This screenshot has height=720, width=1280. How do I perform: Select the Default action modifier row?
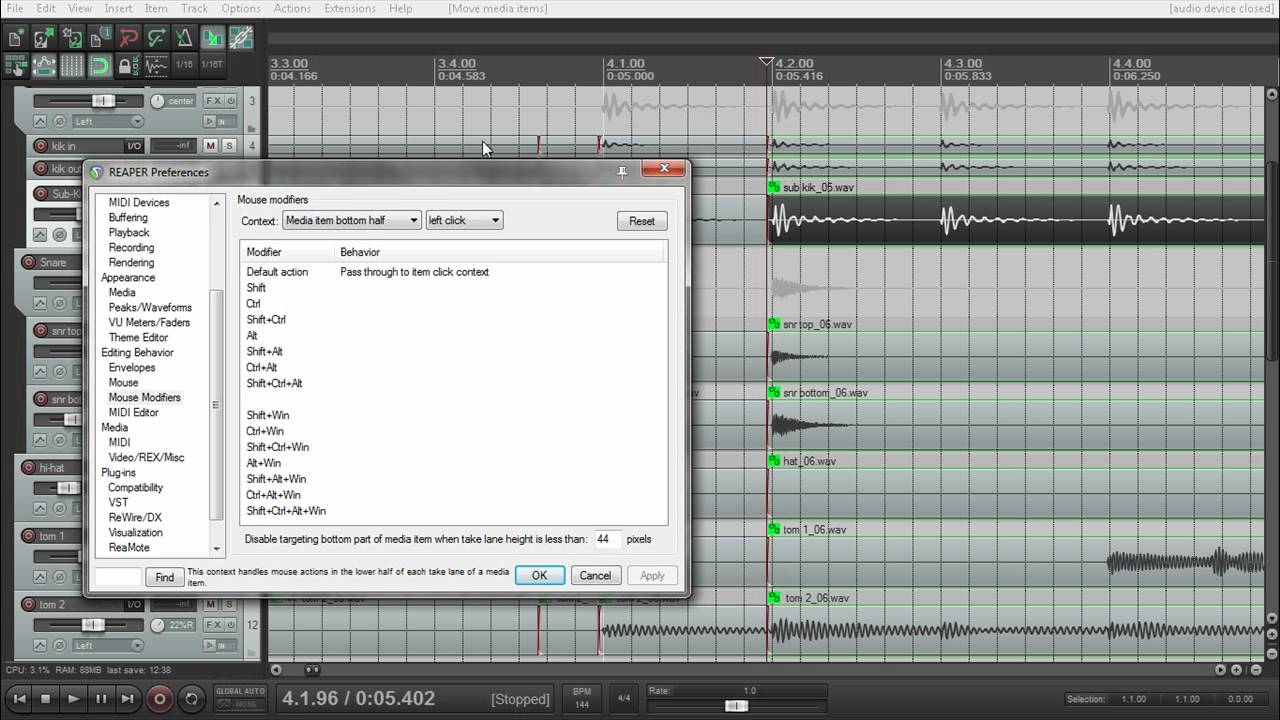coord(453,272)
